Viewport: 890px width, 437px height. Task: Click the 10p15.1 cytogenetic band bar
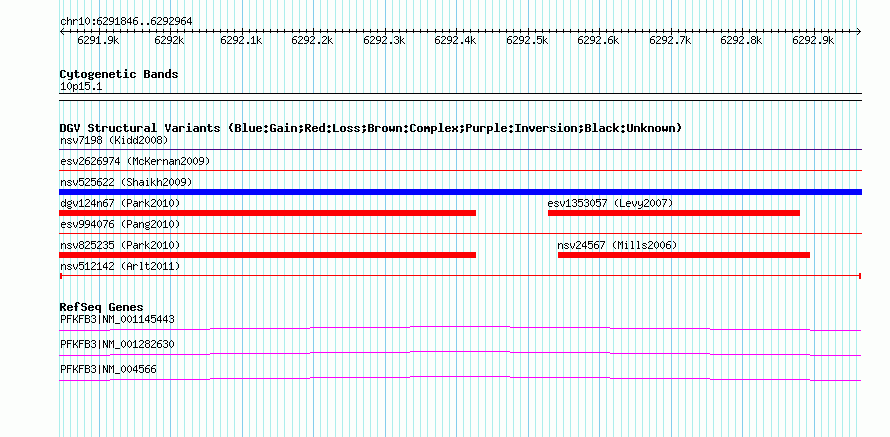point(460,97)
